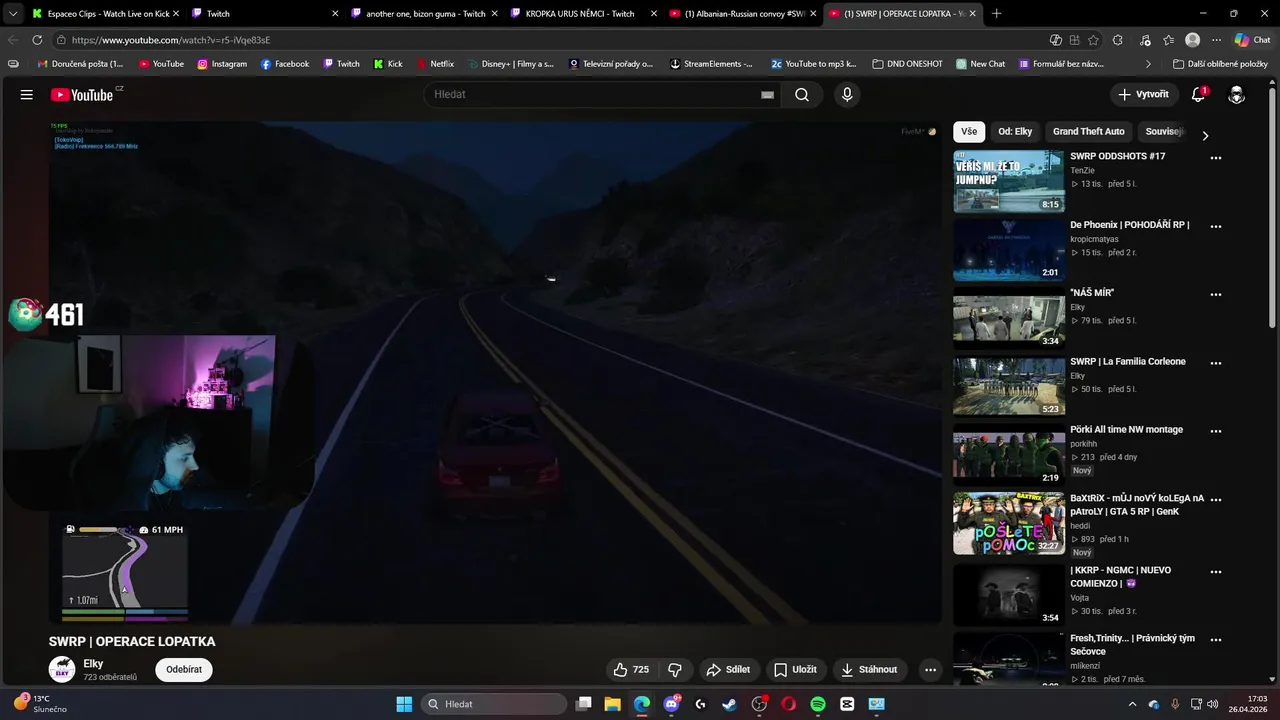Save the video with Uložit
This screenshot has height=720, width=1280.
tap(795, 669)
